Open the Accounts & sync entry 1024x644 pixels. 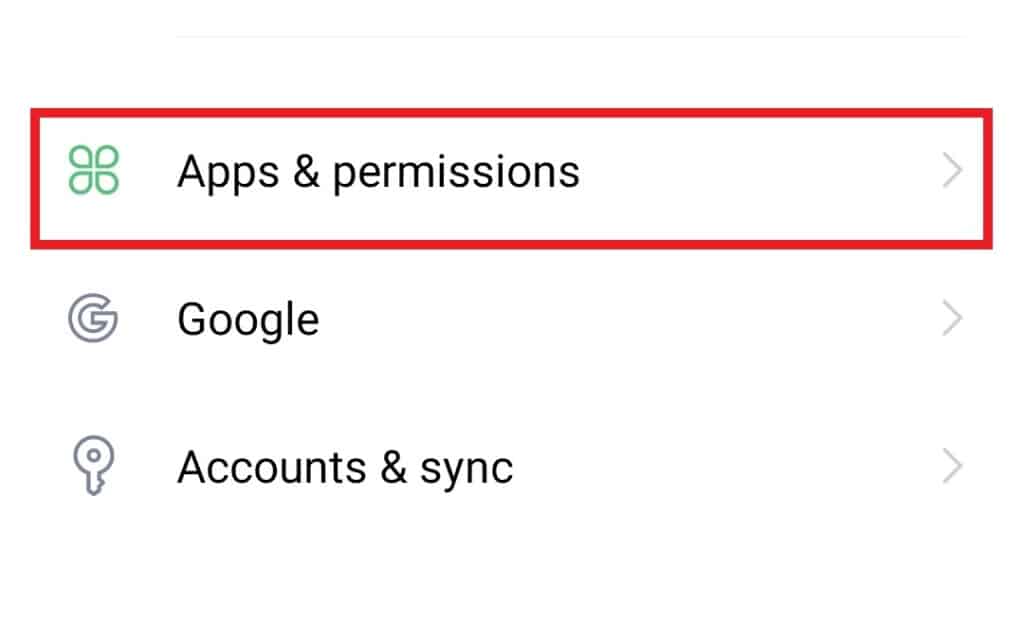coord(511,466)
